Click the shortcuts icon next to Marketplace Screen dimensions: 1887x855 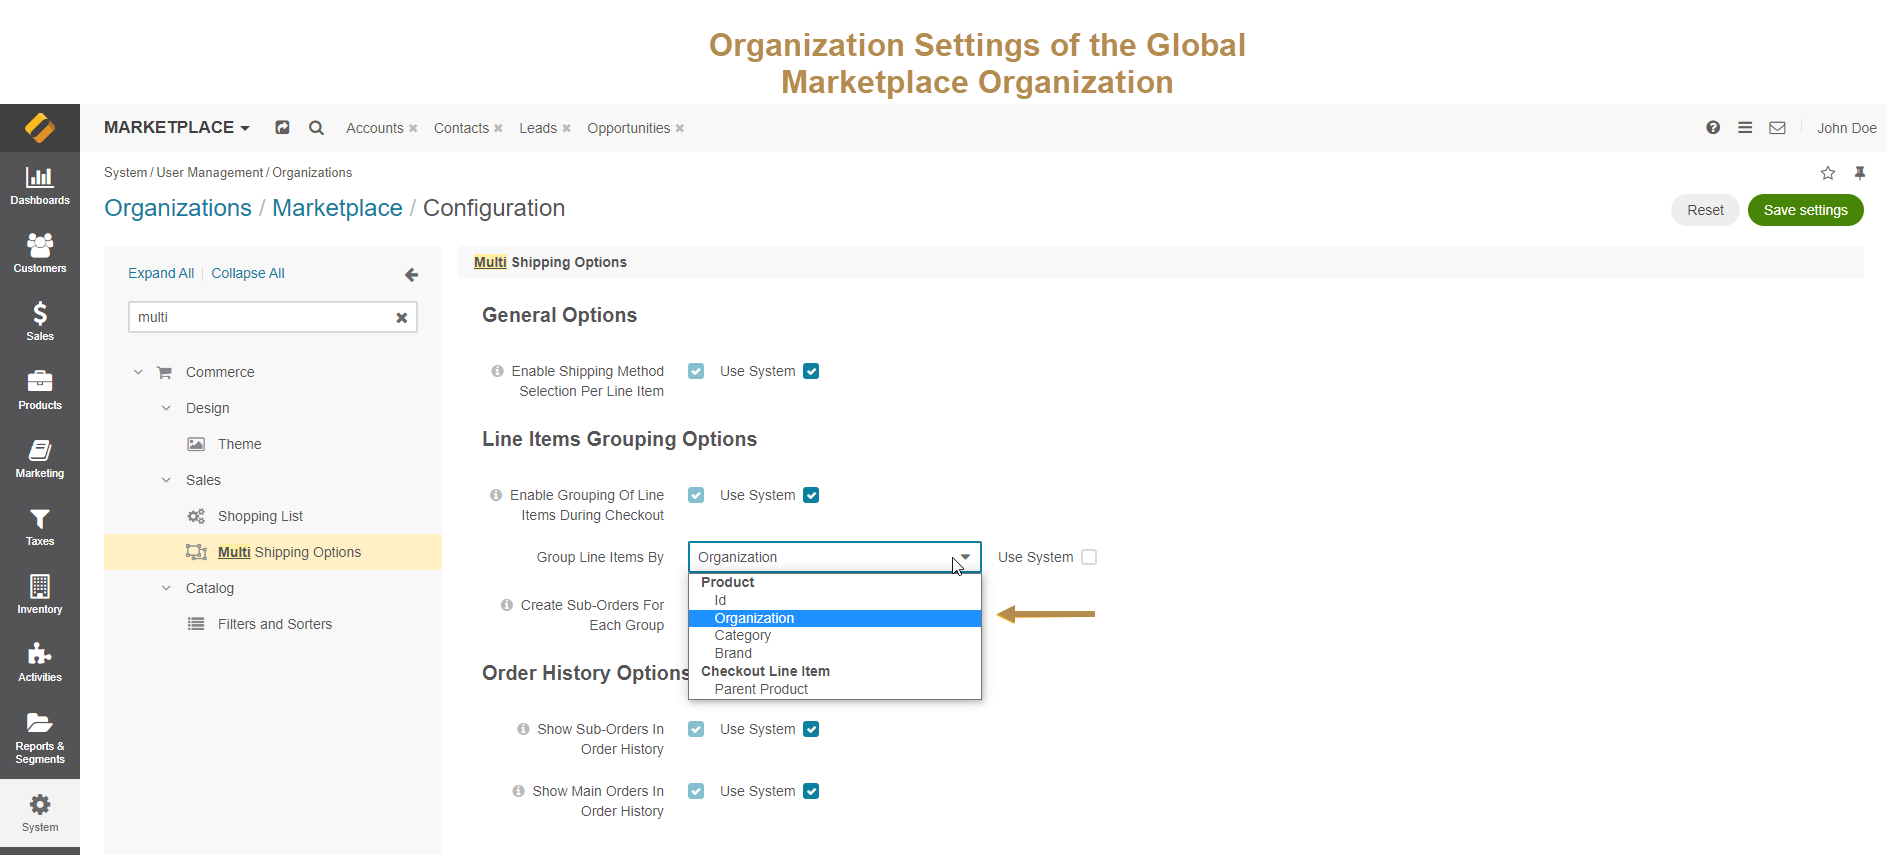pyautogui.click(x=283, y=128)
